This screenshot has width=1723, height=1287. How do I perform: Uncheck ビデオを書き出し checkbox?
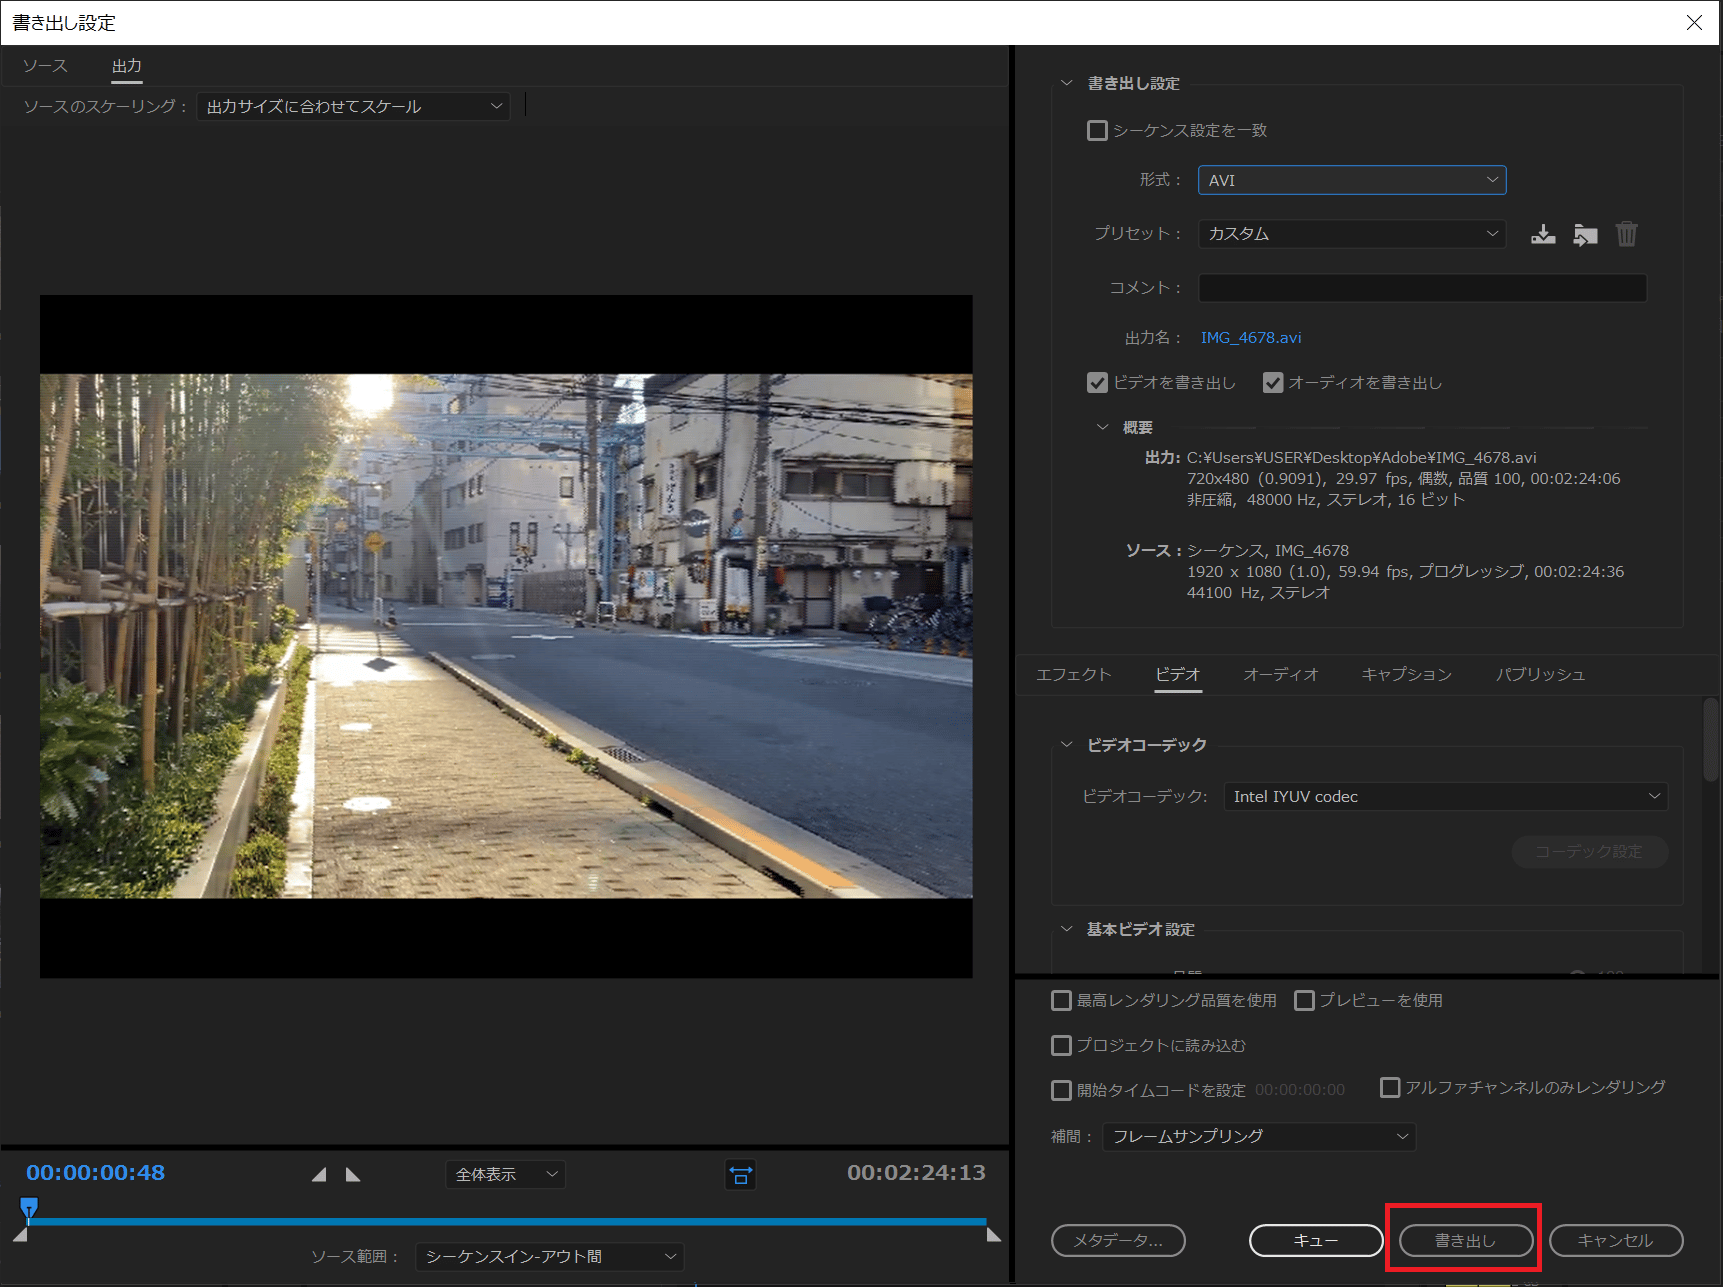(x=1097, y=383)
